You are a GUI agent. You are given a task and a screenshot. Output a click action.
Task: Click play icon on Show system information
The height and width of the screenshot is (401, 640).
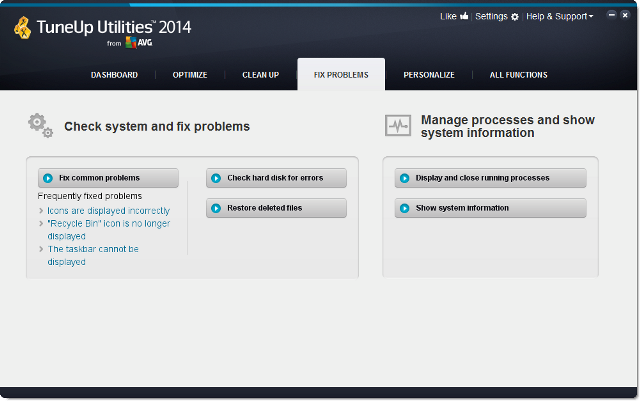pos(404,208)
